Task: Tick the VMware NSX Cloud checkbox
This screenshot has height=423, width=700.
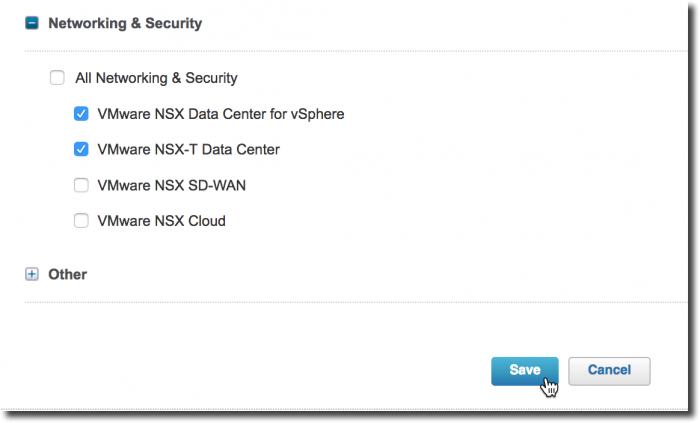Action: click(x=81, y=220)
